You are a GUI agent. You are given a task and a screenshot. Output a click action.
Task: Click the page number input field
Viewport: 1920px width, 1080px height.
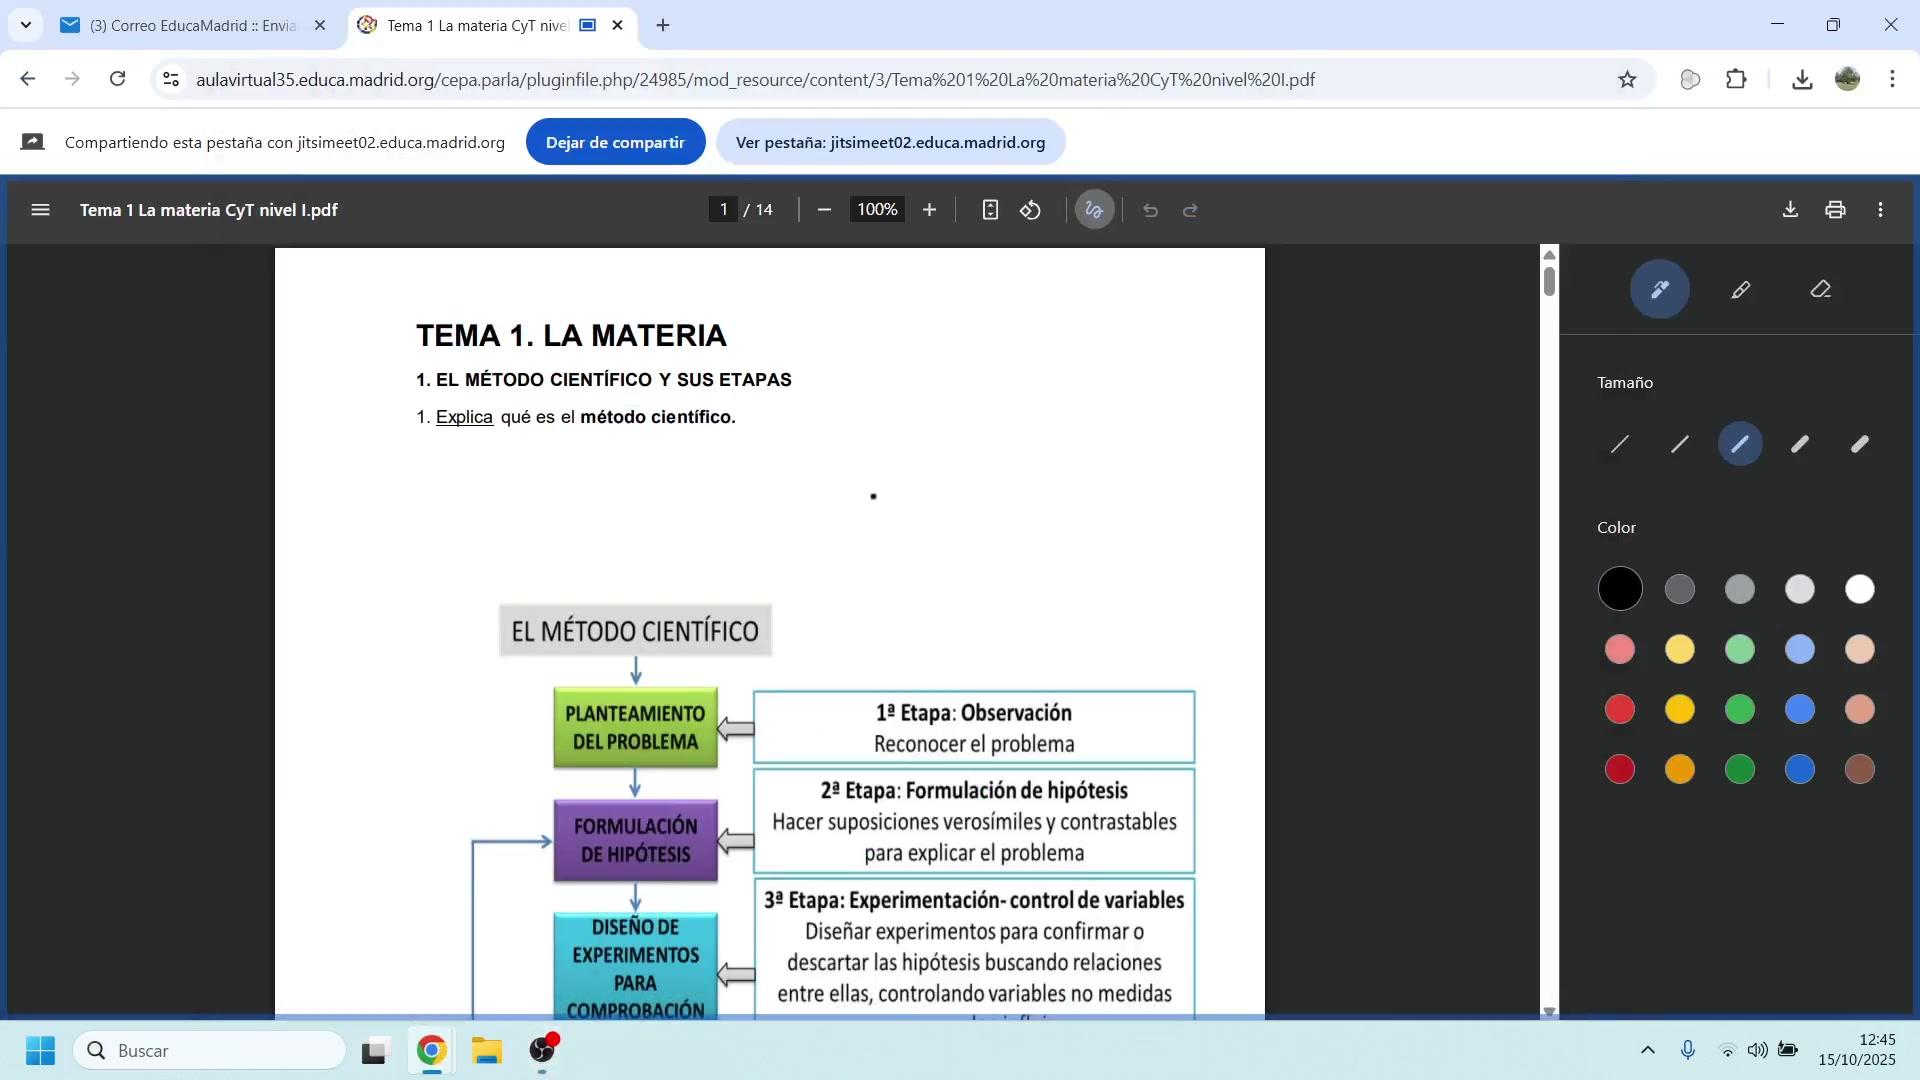click(723, 210)
